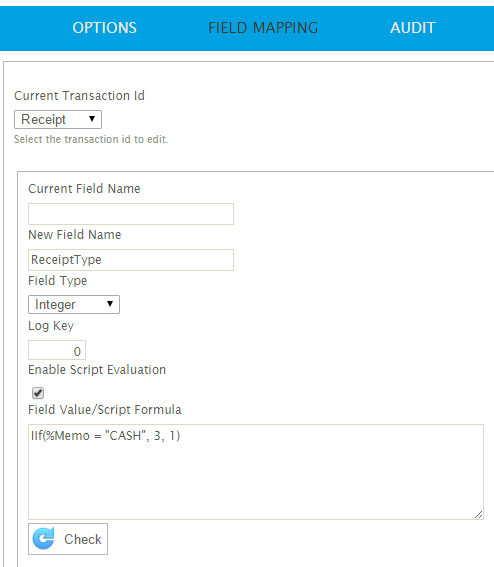494x567 pixels.
Task: Open the FIELD MAPPING tab
Action: click(263, 28)
